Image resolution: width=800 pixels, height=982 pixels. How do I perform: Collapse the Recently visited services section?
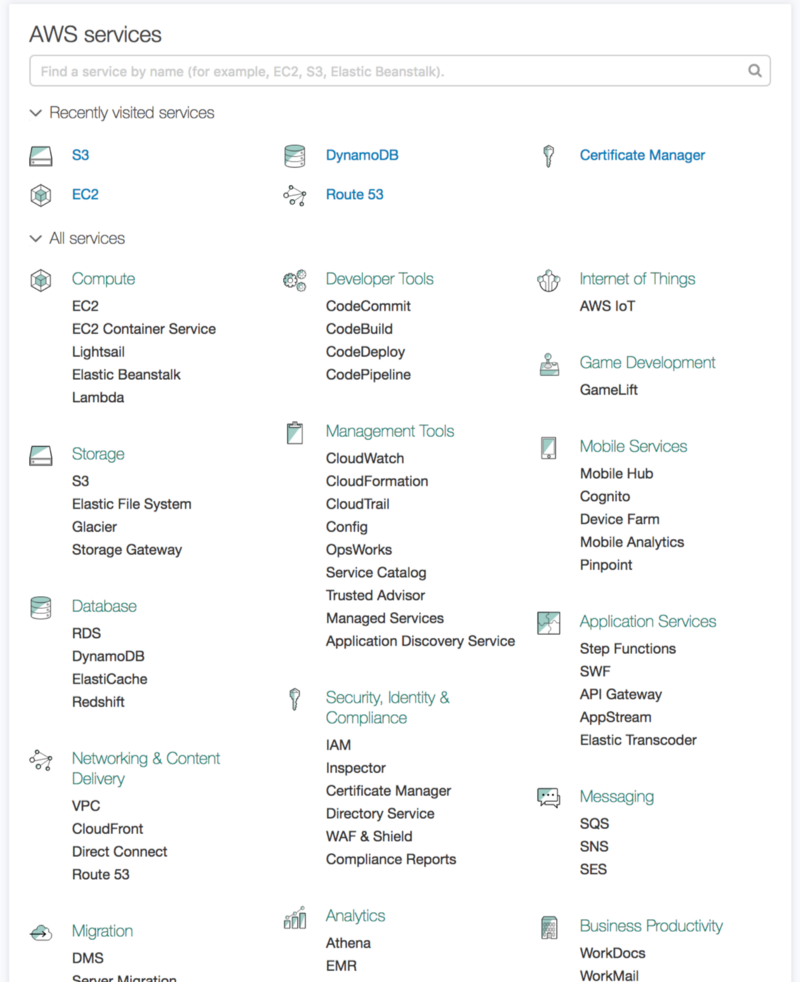(36, 113)
